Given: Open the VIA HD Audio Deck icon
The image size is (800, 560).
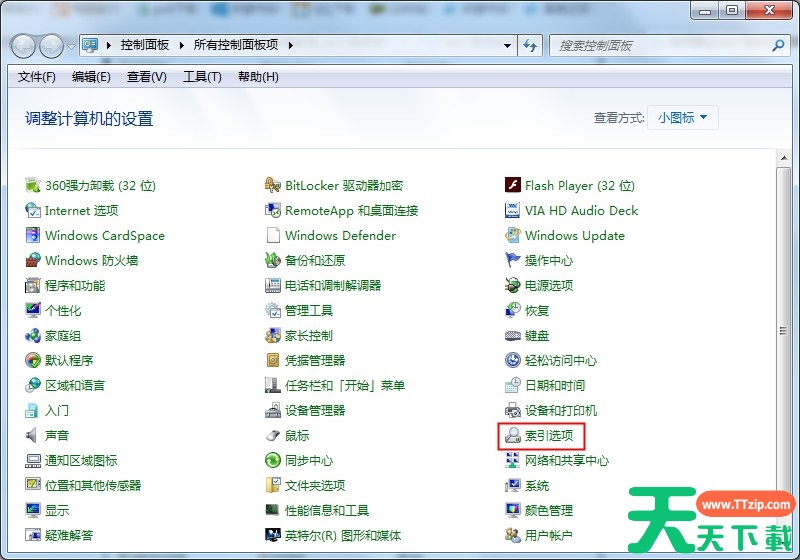Looking at the screenshot, I should pos(513,210).
